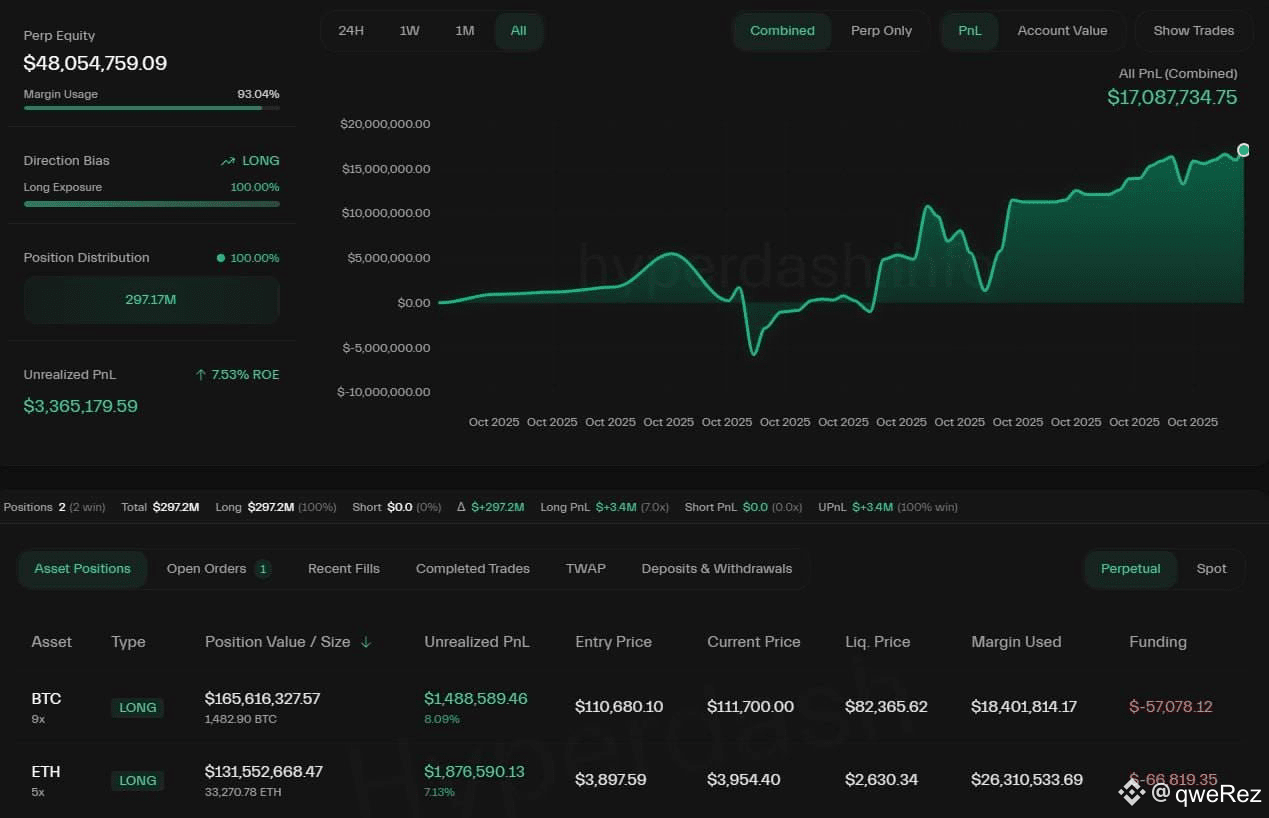This screenshot has width=1269, height=818.
Task: Click the ROE up arrow icon
Action: [201, 375]
